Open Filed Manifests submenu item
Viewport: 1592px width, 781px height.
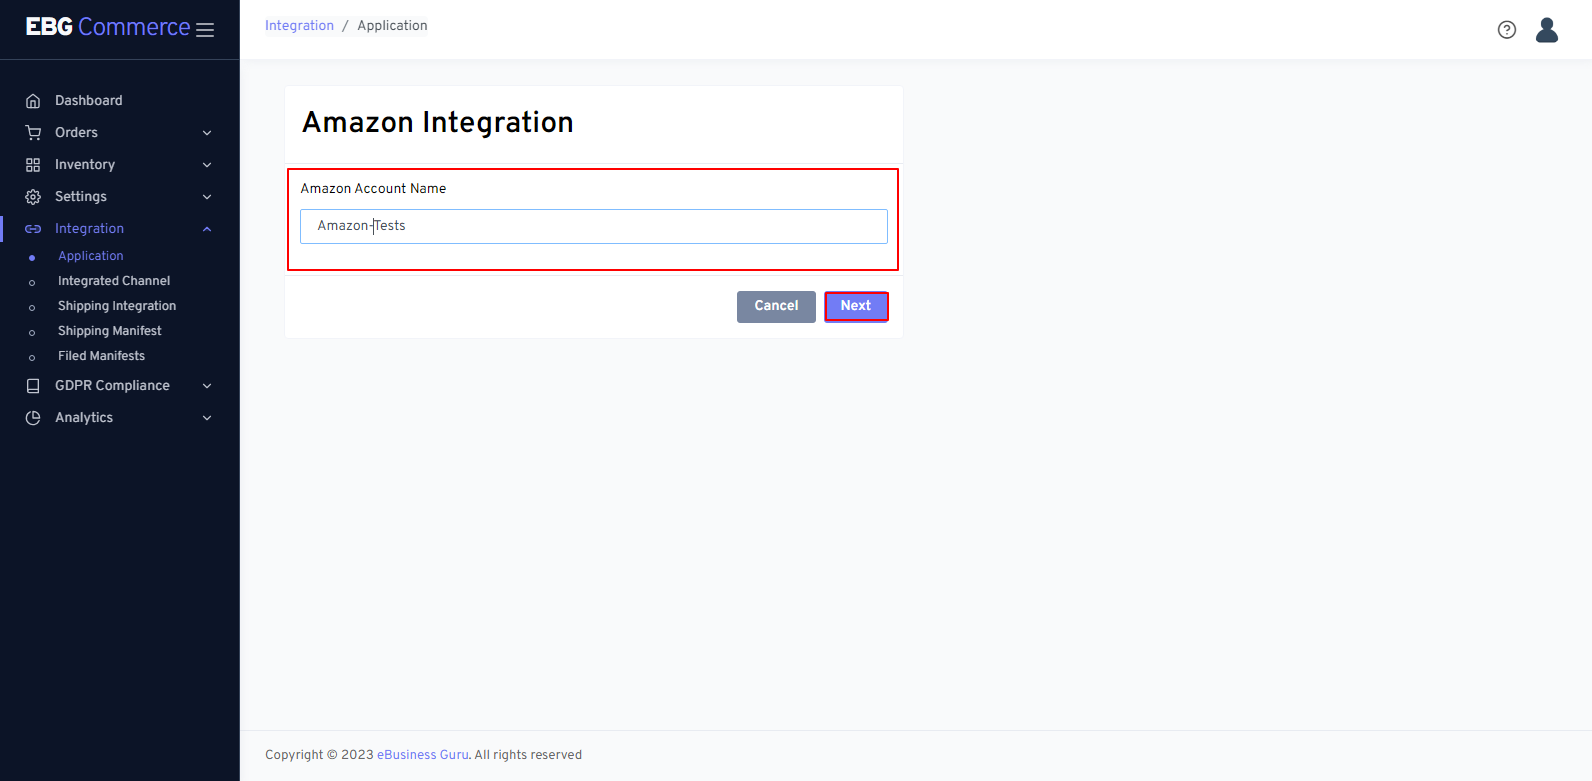point(101,356)
